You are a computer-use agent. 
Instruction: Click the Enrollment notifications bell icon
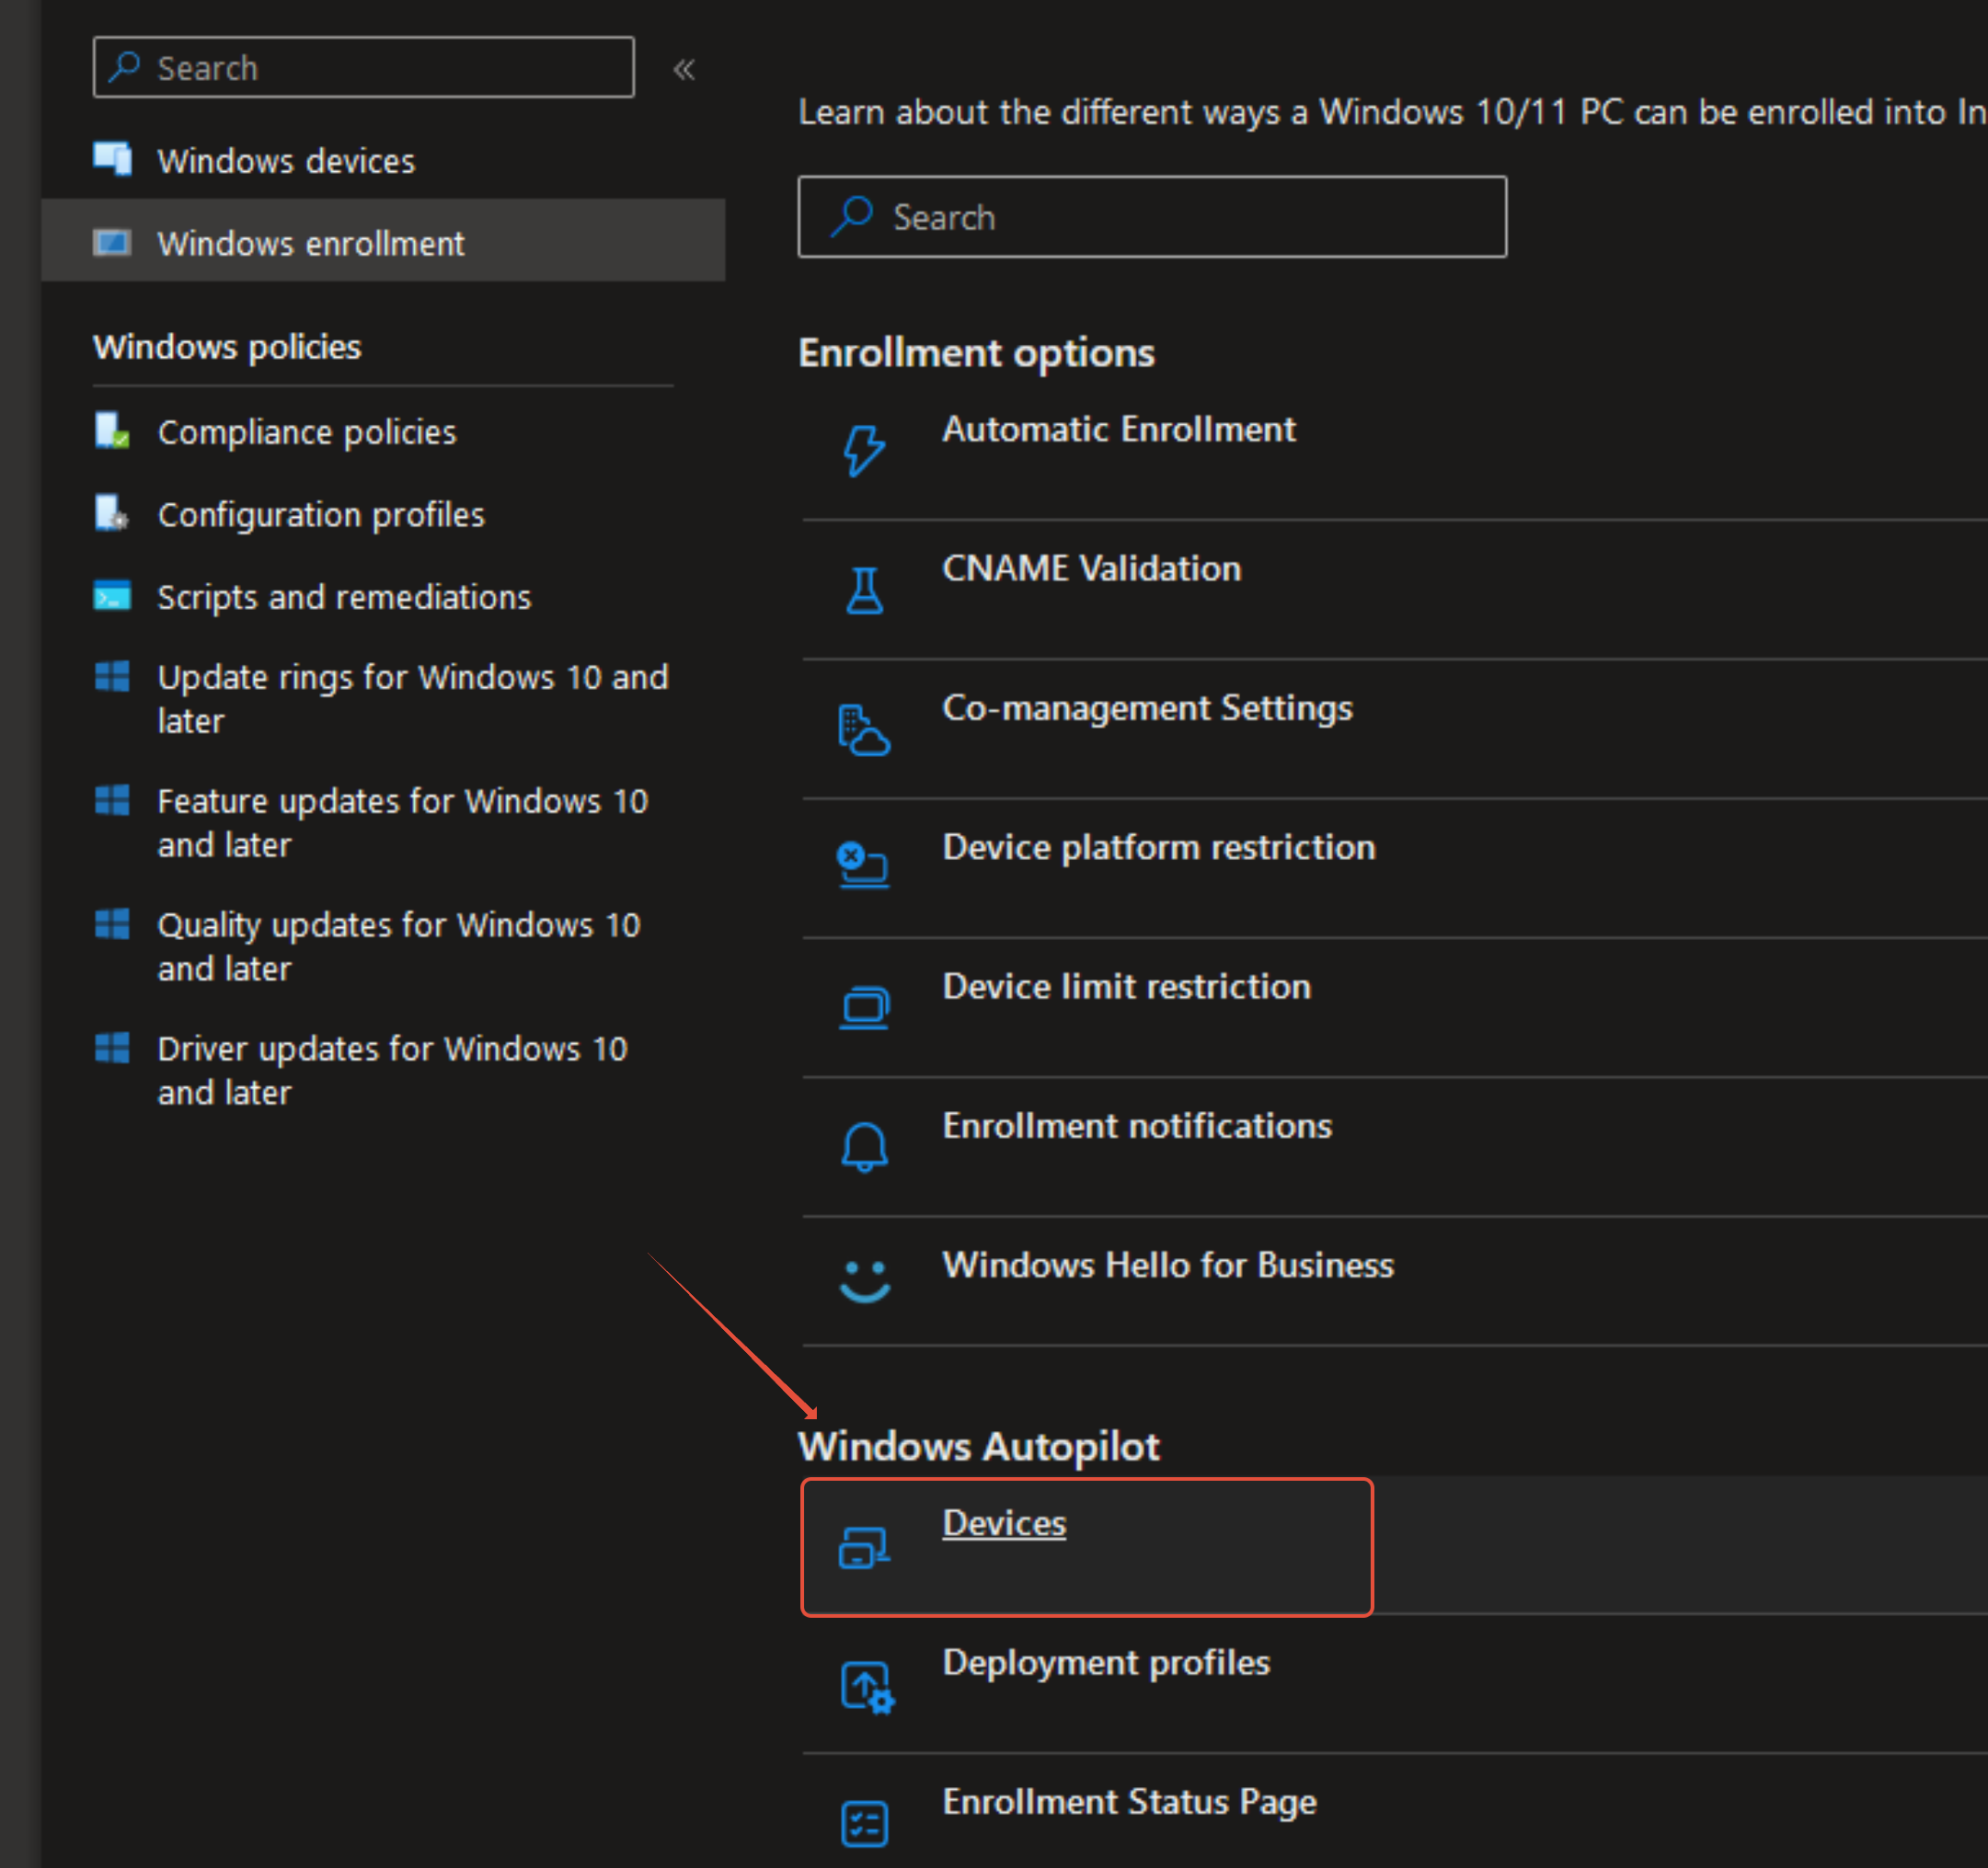(864, 1146)
